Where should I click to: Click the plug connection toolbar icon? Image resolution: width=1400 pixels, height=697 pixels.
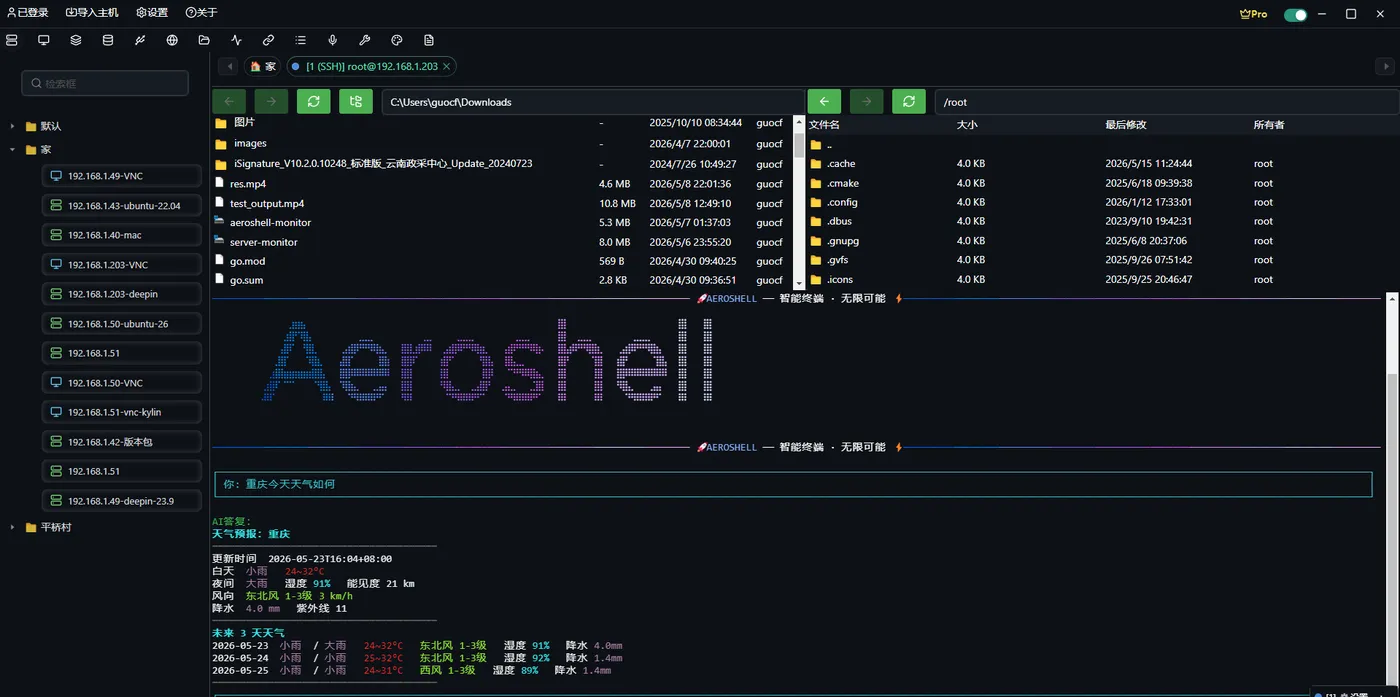140,40
